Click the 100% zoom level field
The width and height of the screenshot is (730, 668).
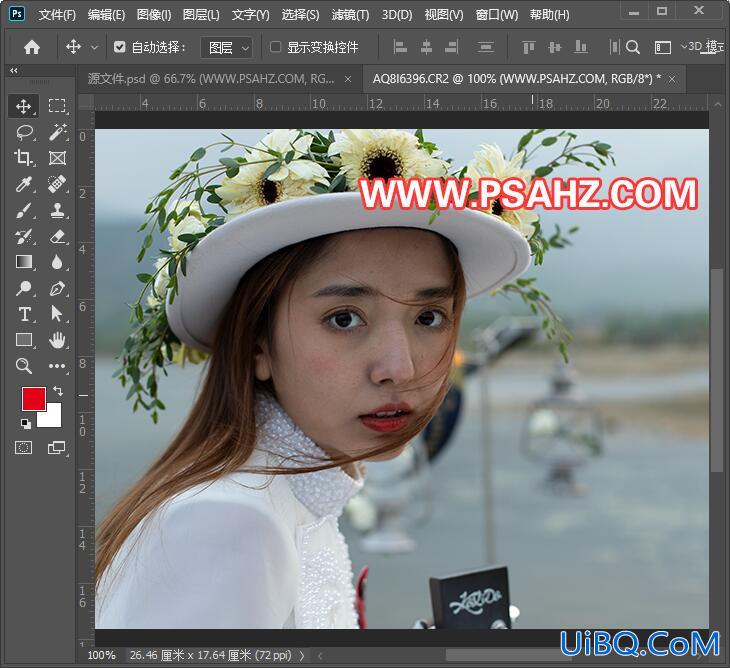point(101,655)
